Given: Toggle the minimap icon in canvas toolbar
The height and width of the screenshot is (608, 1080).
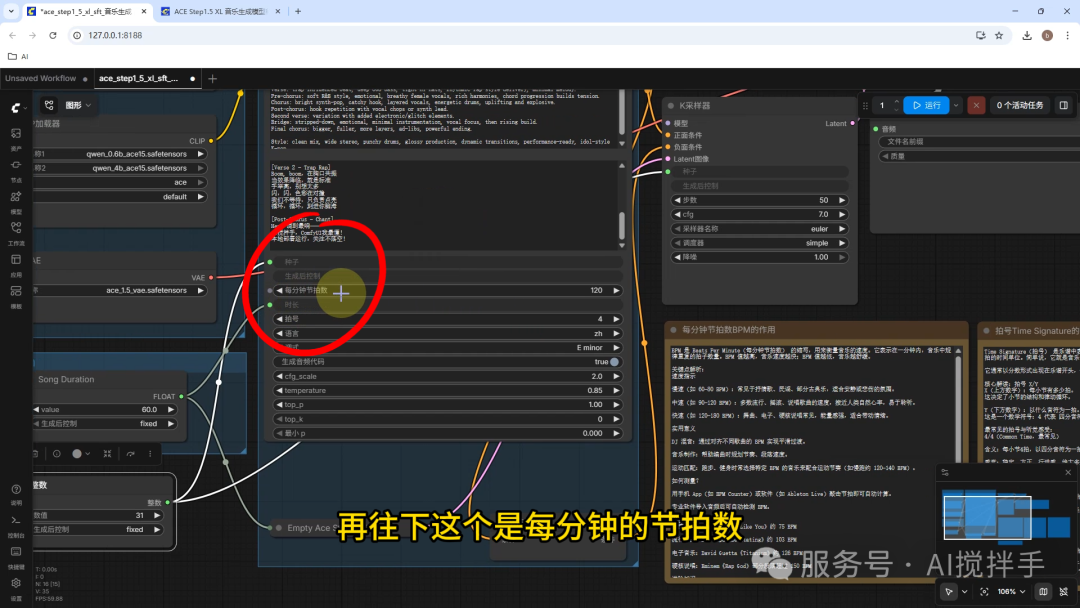Looking at the screenshot, I should (1043, 591).
